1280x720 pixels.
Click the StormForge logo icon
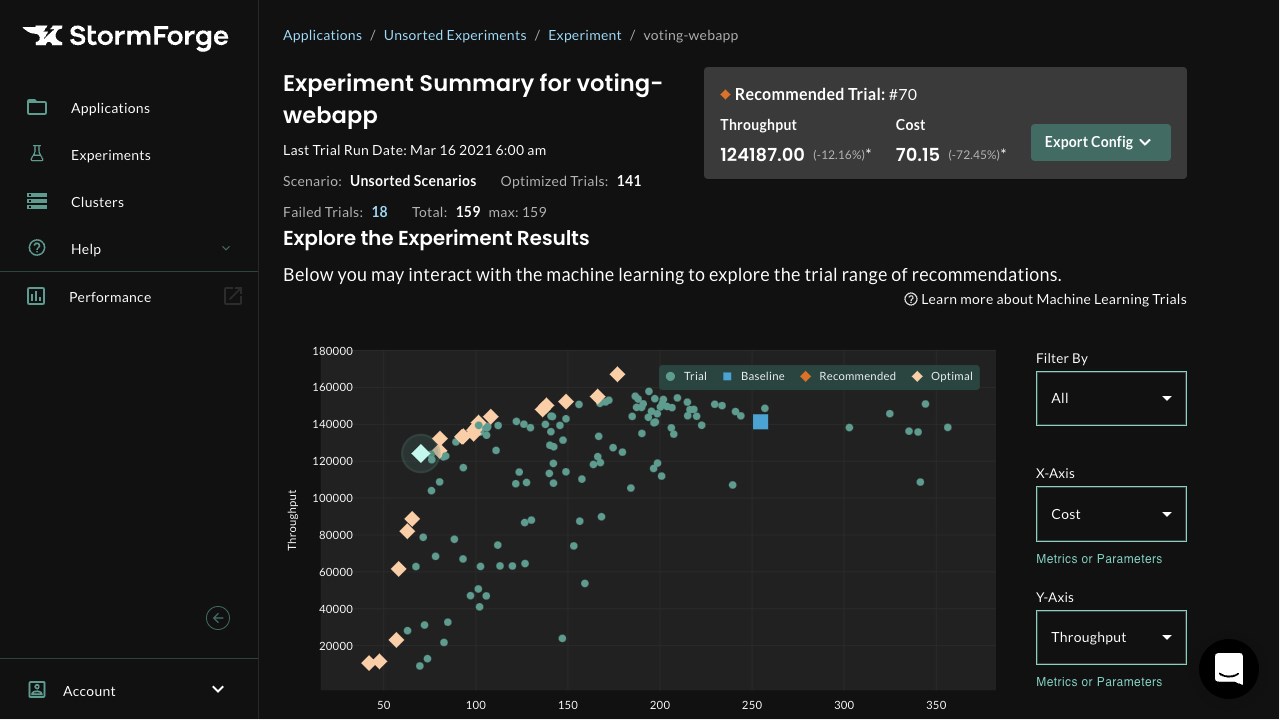(43, 37)
